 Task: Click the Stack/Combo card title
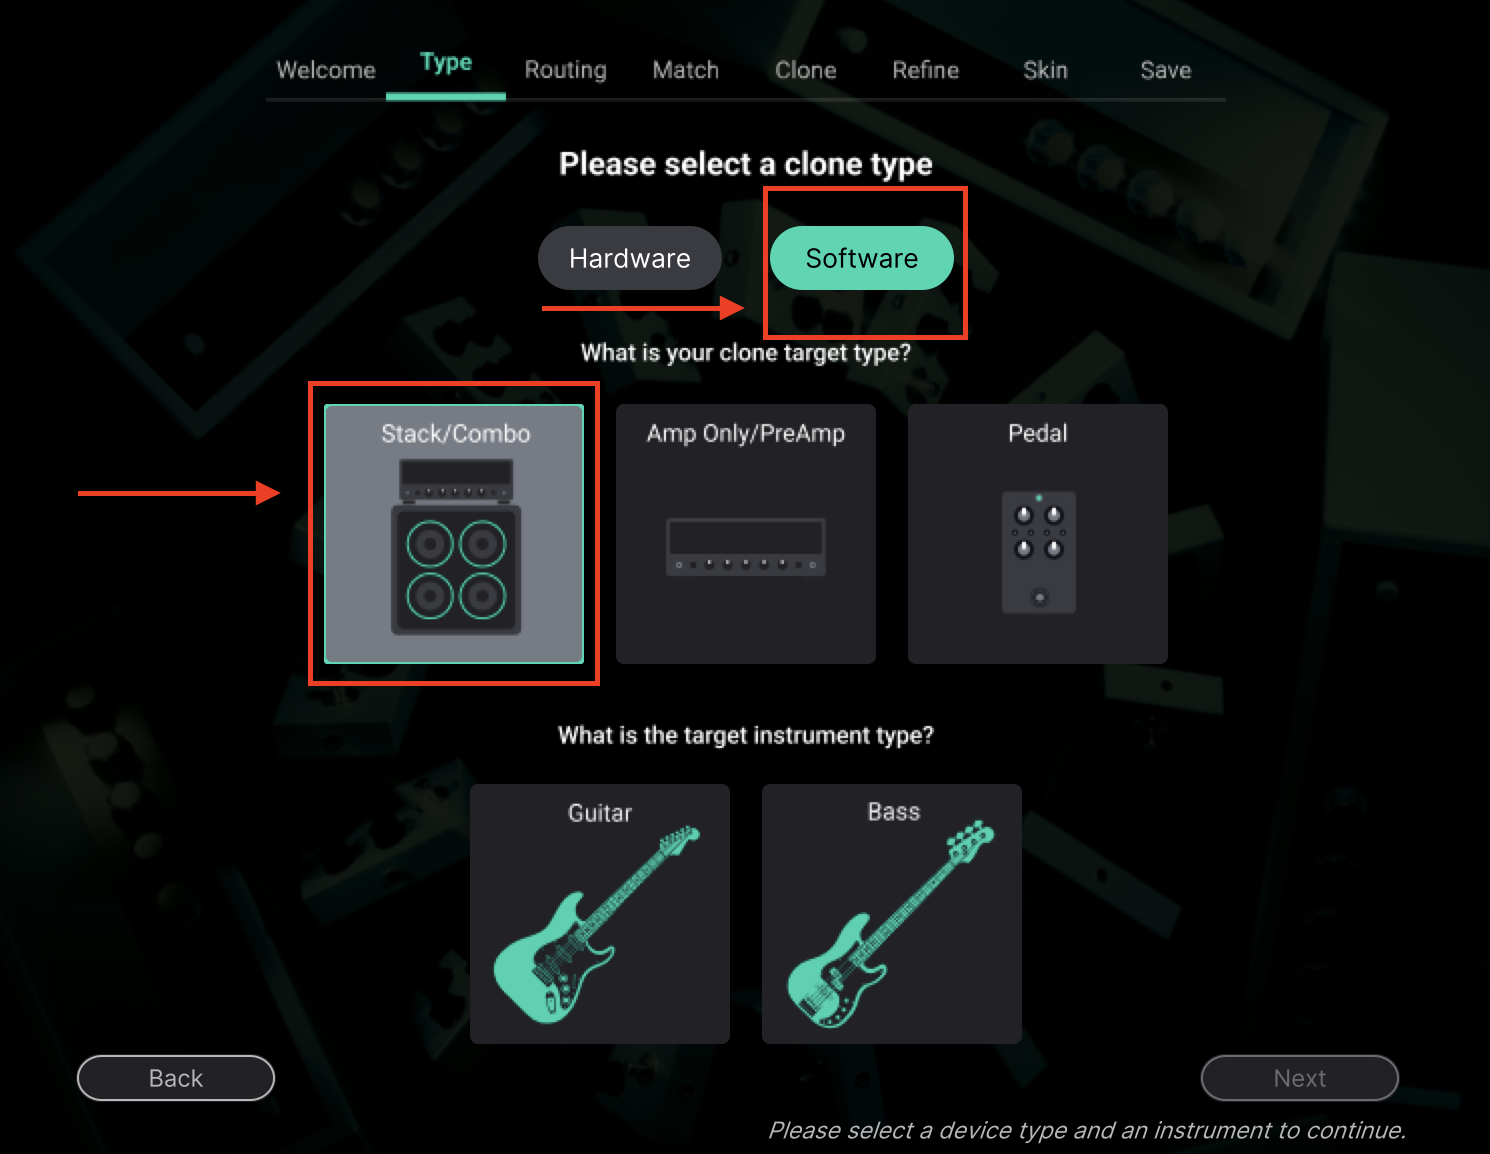[456, 433]
